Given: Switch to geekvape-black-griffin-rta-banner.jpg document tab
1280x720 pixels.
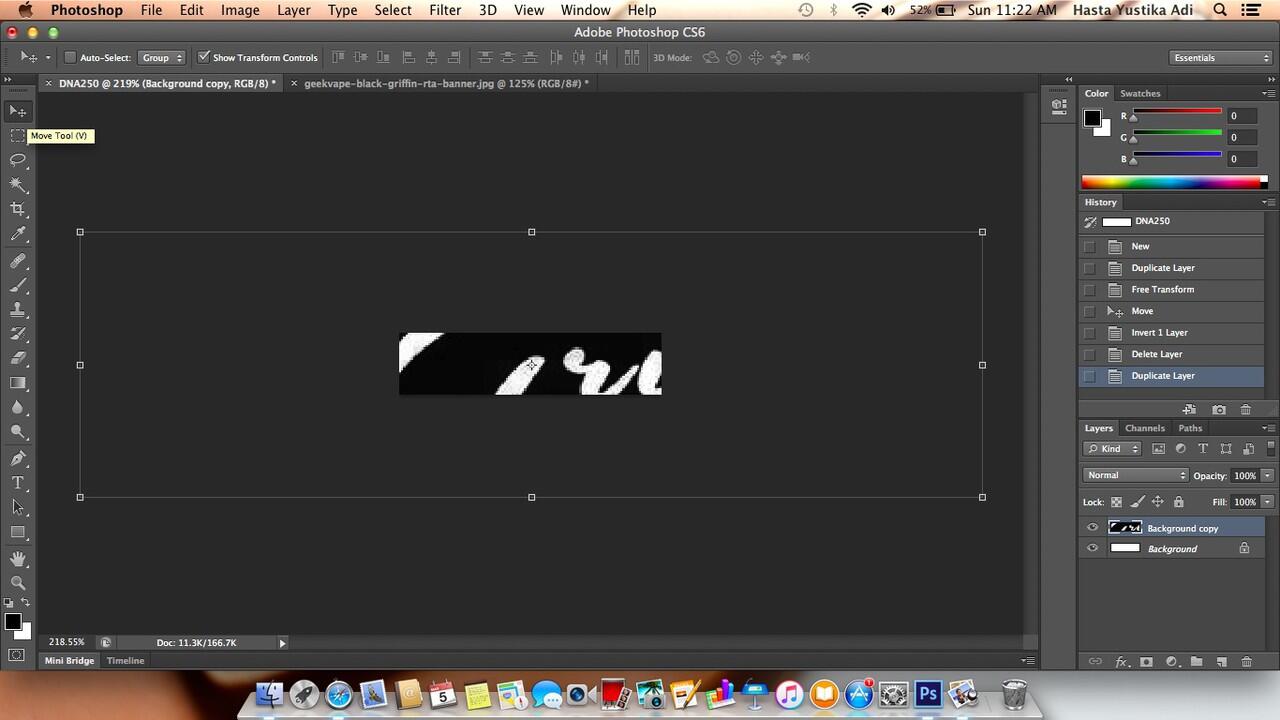Looking at the screenshot, I should [x=445, y=84].
